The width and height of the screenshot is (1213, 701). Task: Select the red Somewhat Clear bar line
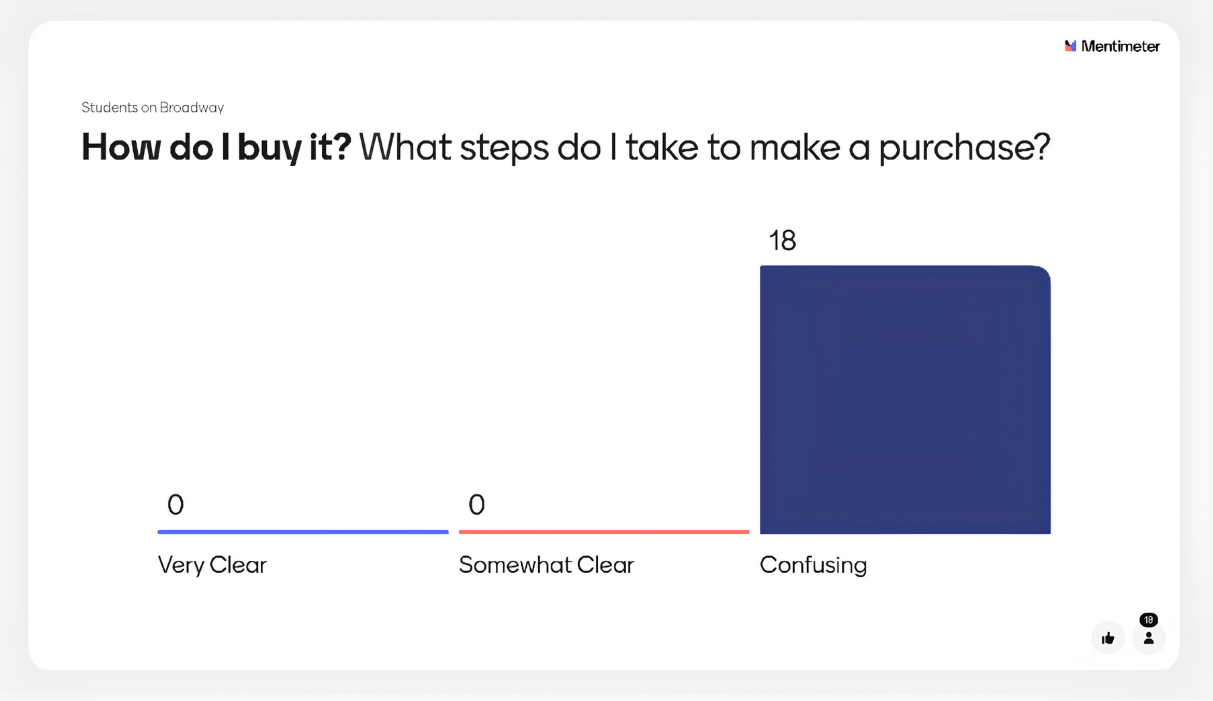click(604, 532)
